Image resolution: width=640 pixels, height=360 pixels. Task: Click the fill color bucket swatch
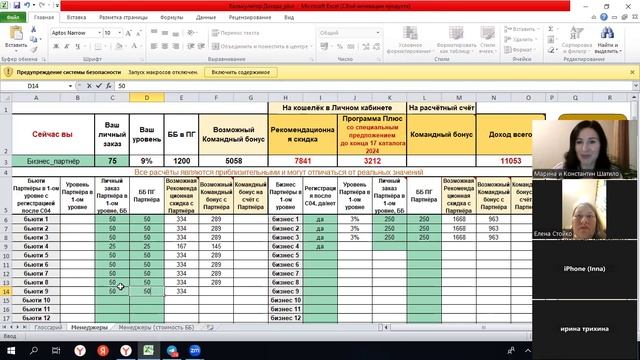(118, 47)
